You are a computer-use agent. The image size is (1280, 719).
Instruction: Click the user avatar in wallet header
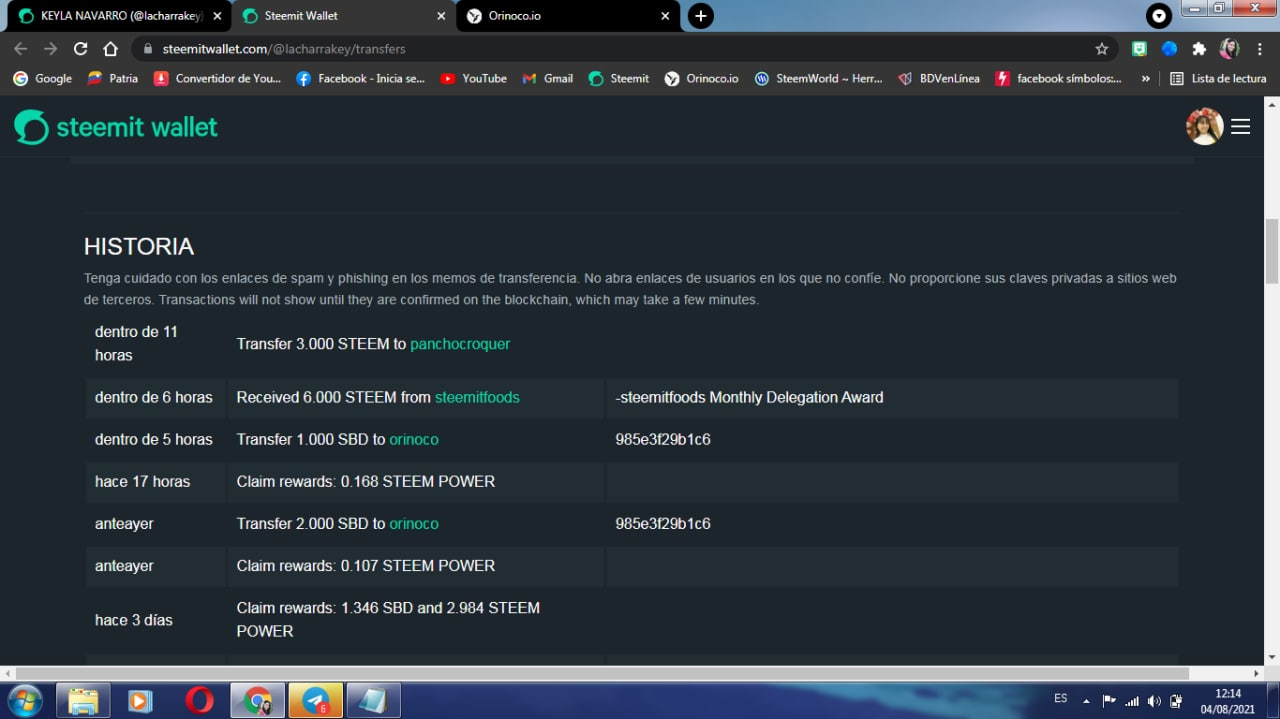[1204, 127]
